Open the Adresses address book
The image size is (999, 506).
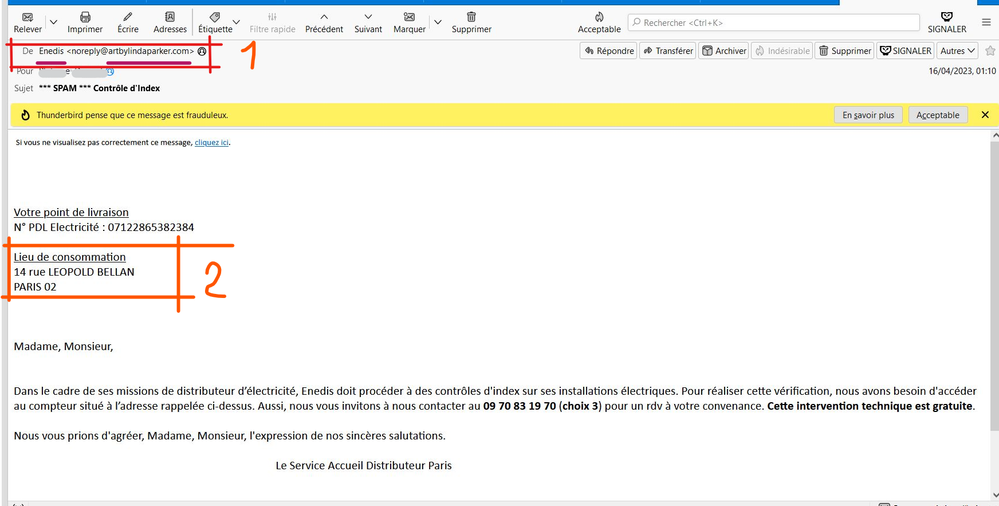tap(170, 18)
